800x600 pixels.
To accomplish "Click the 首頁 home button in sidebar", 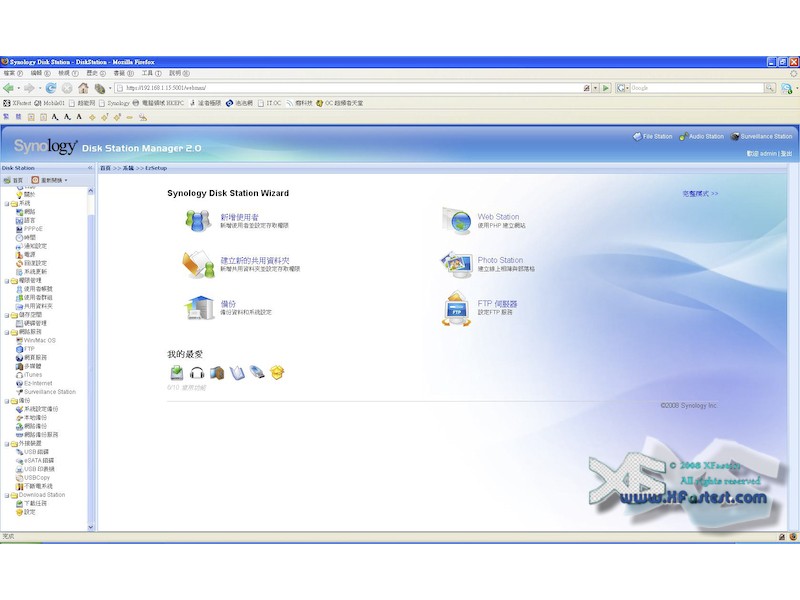I will pos(13,180).
